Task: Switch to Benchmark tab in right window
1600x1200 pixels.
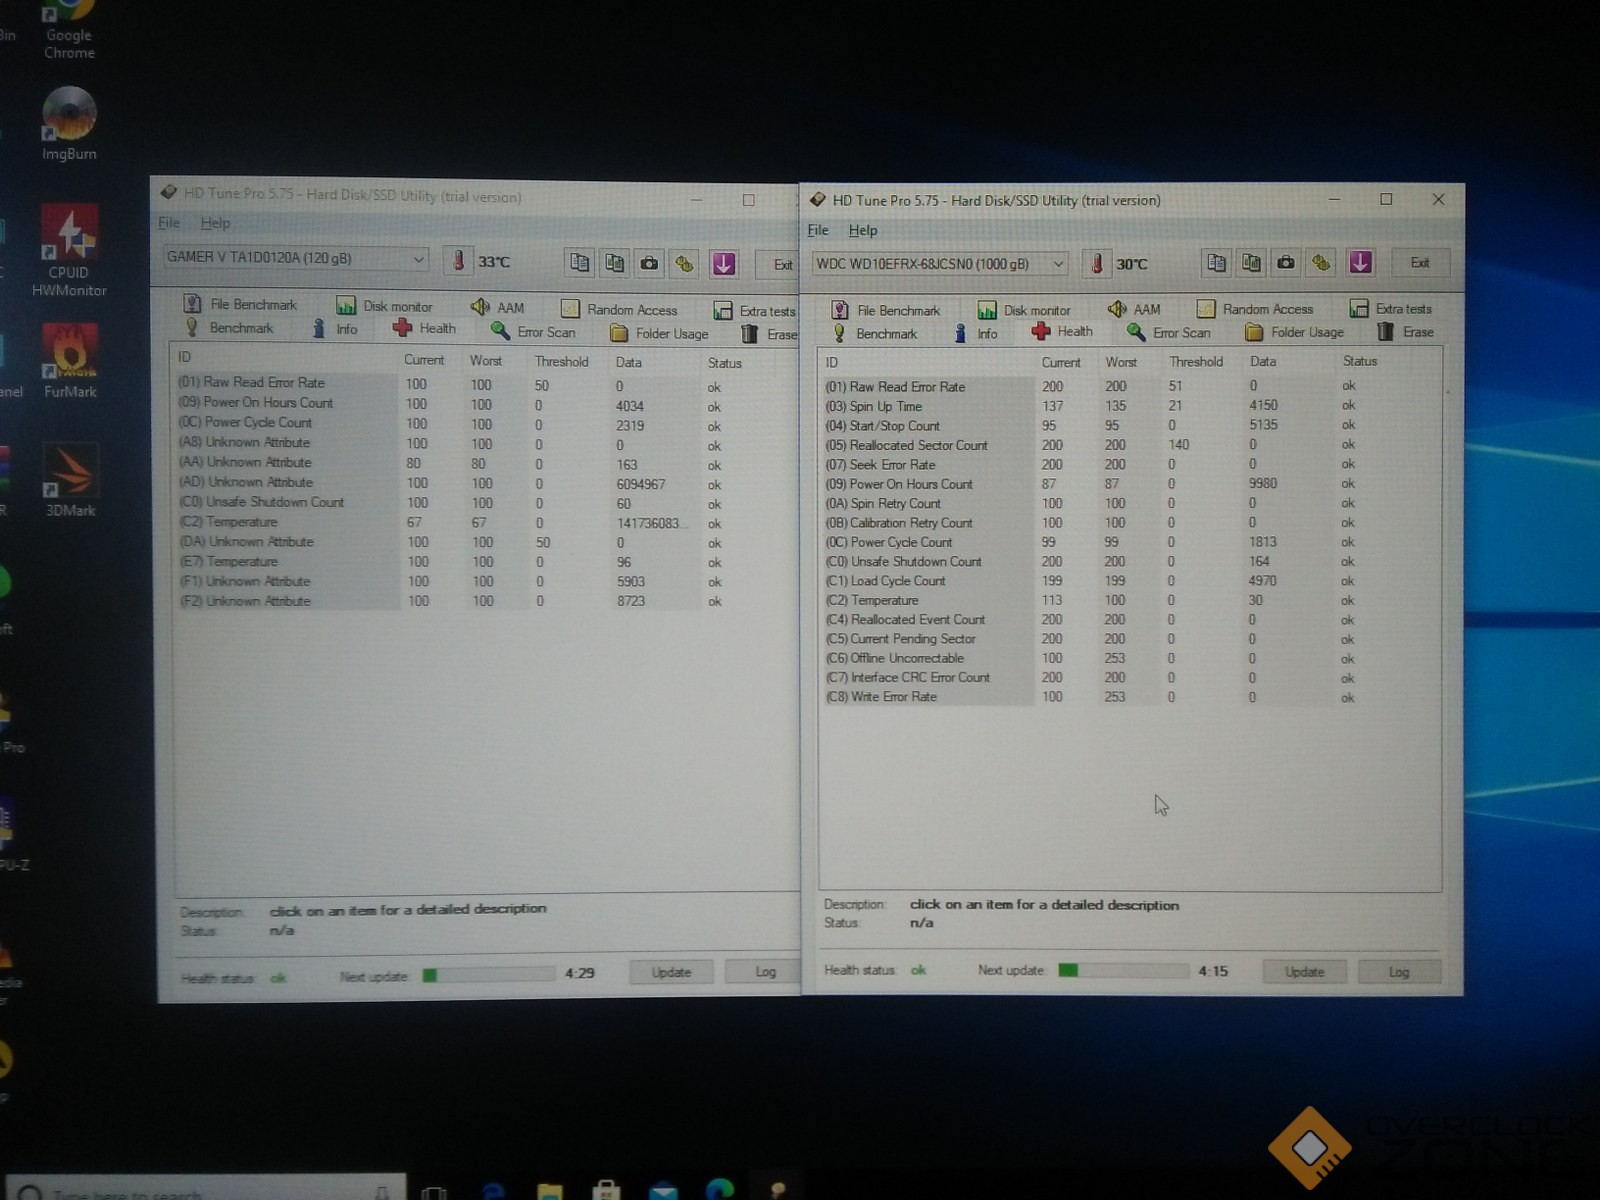Action: pyautogui.click(x=874, y=333)
